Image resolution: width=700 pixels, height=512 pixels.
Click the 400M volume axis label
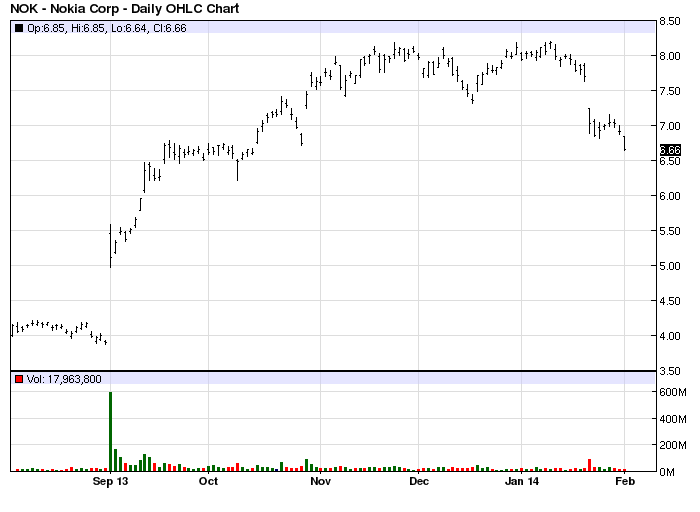[672, 419]
